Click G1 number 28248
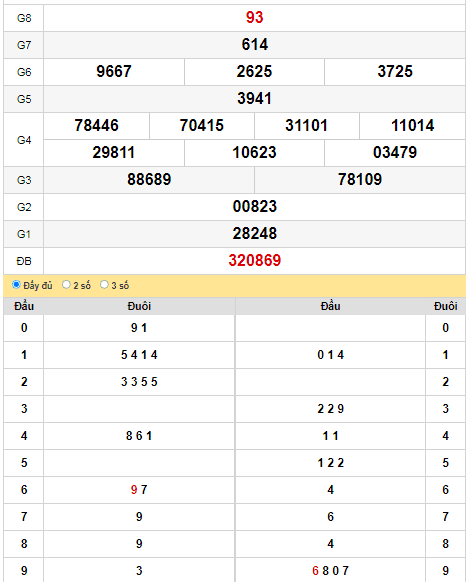The height and width of the screenshot is (582, 468). [x=255, y=233]
